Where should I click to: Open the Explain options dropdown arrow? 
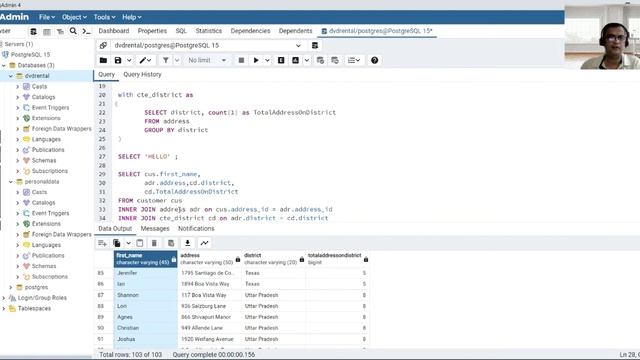click(307, 60)
